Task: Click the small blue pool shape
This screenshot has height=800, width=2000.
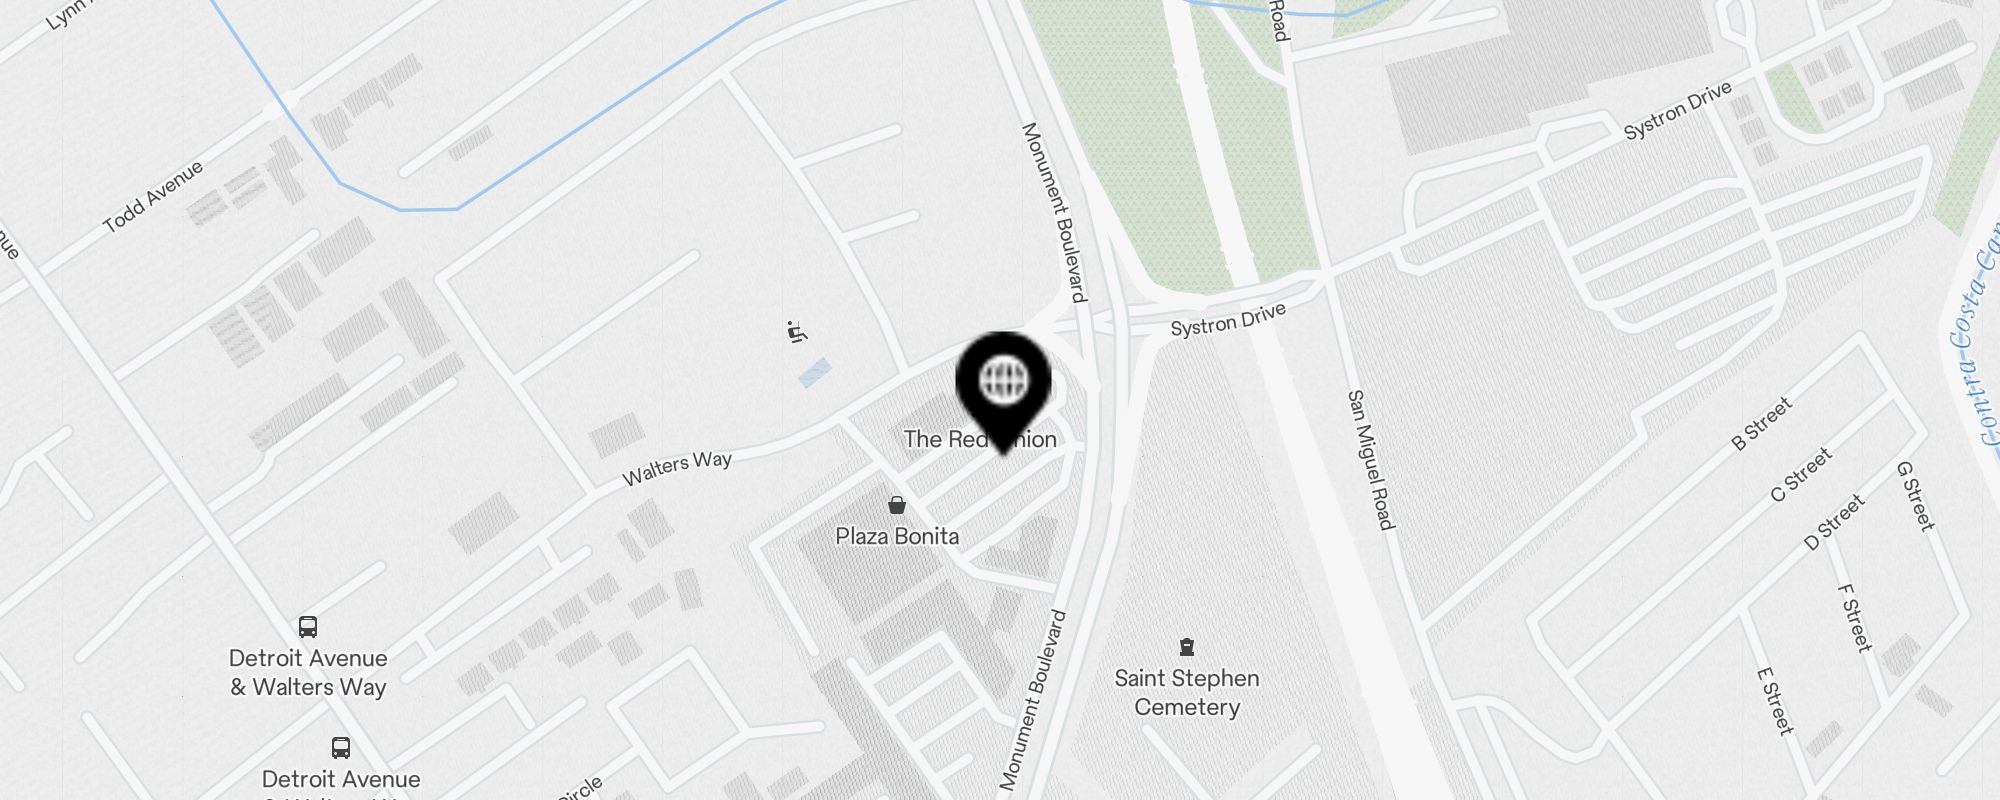Action: tap(815, 373)
